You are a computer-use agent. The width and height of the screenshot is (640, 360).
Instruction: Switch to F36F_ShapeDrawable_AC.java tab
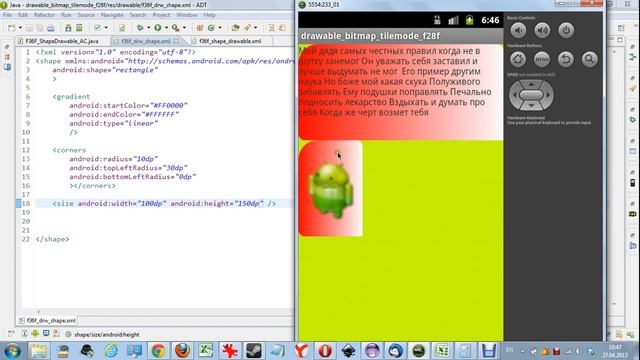click(x=62, y=41)
